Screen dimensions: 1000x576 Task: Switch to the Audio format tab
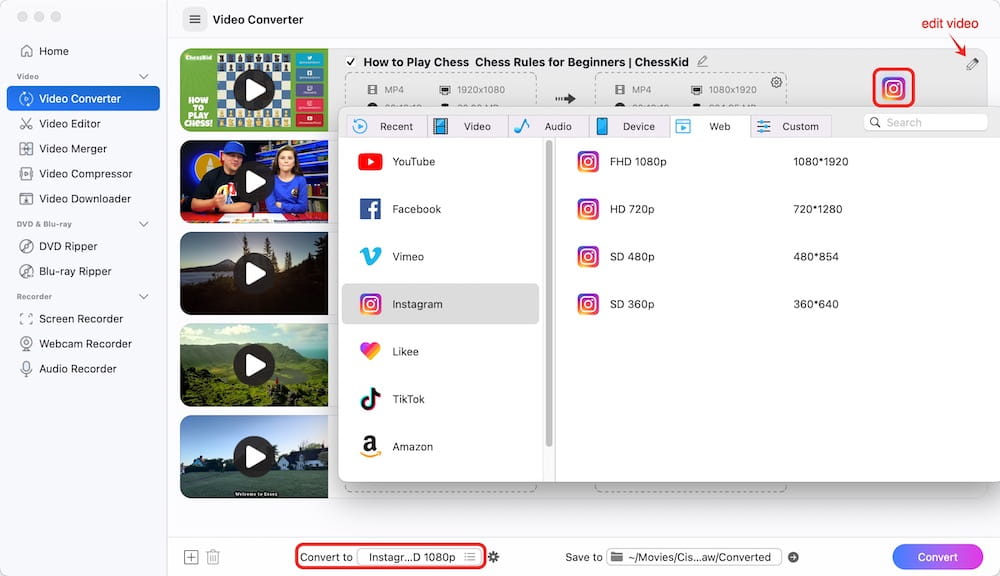548,126
